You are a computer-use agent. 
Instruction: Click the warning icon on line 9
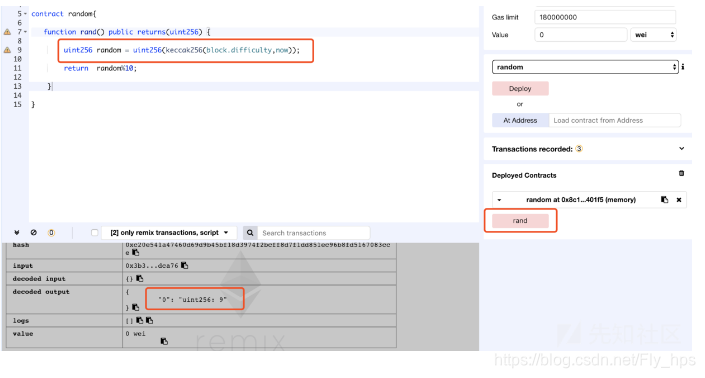[x=7, y=50]
